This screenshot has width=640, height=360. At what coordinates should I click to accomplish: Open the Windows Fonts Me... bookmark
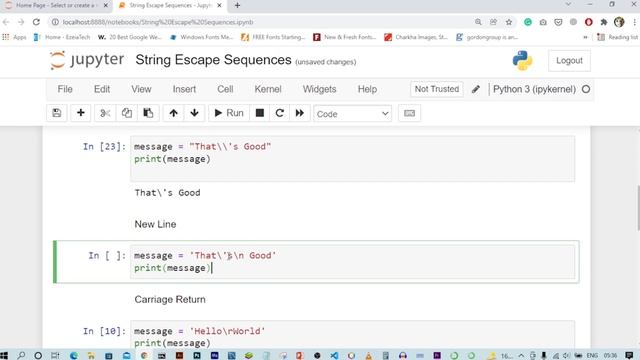point(201,37)
